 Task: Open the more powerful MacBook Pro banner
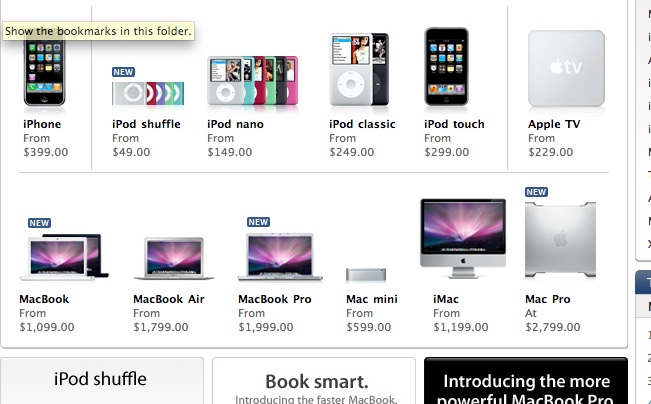[526, 380]
